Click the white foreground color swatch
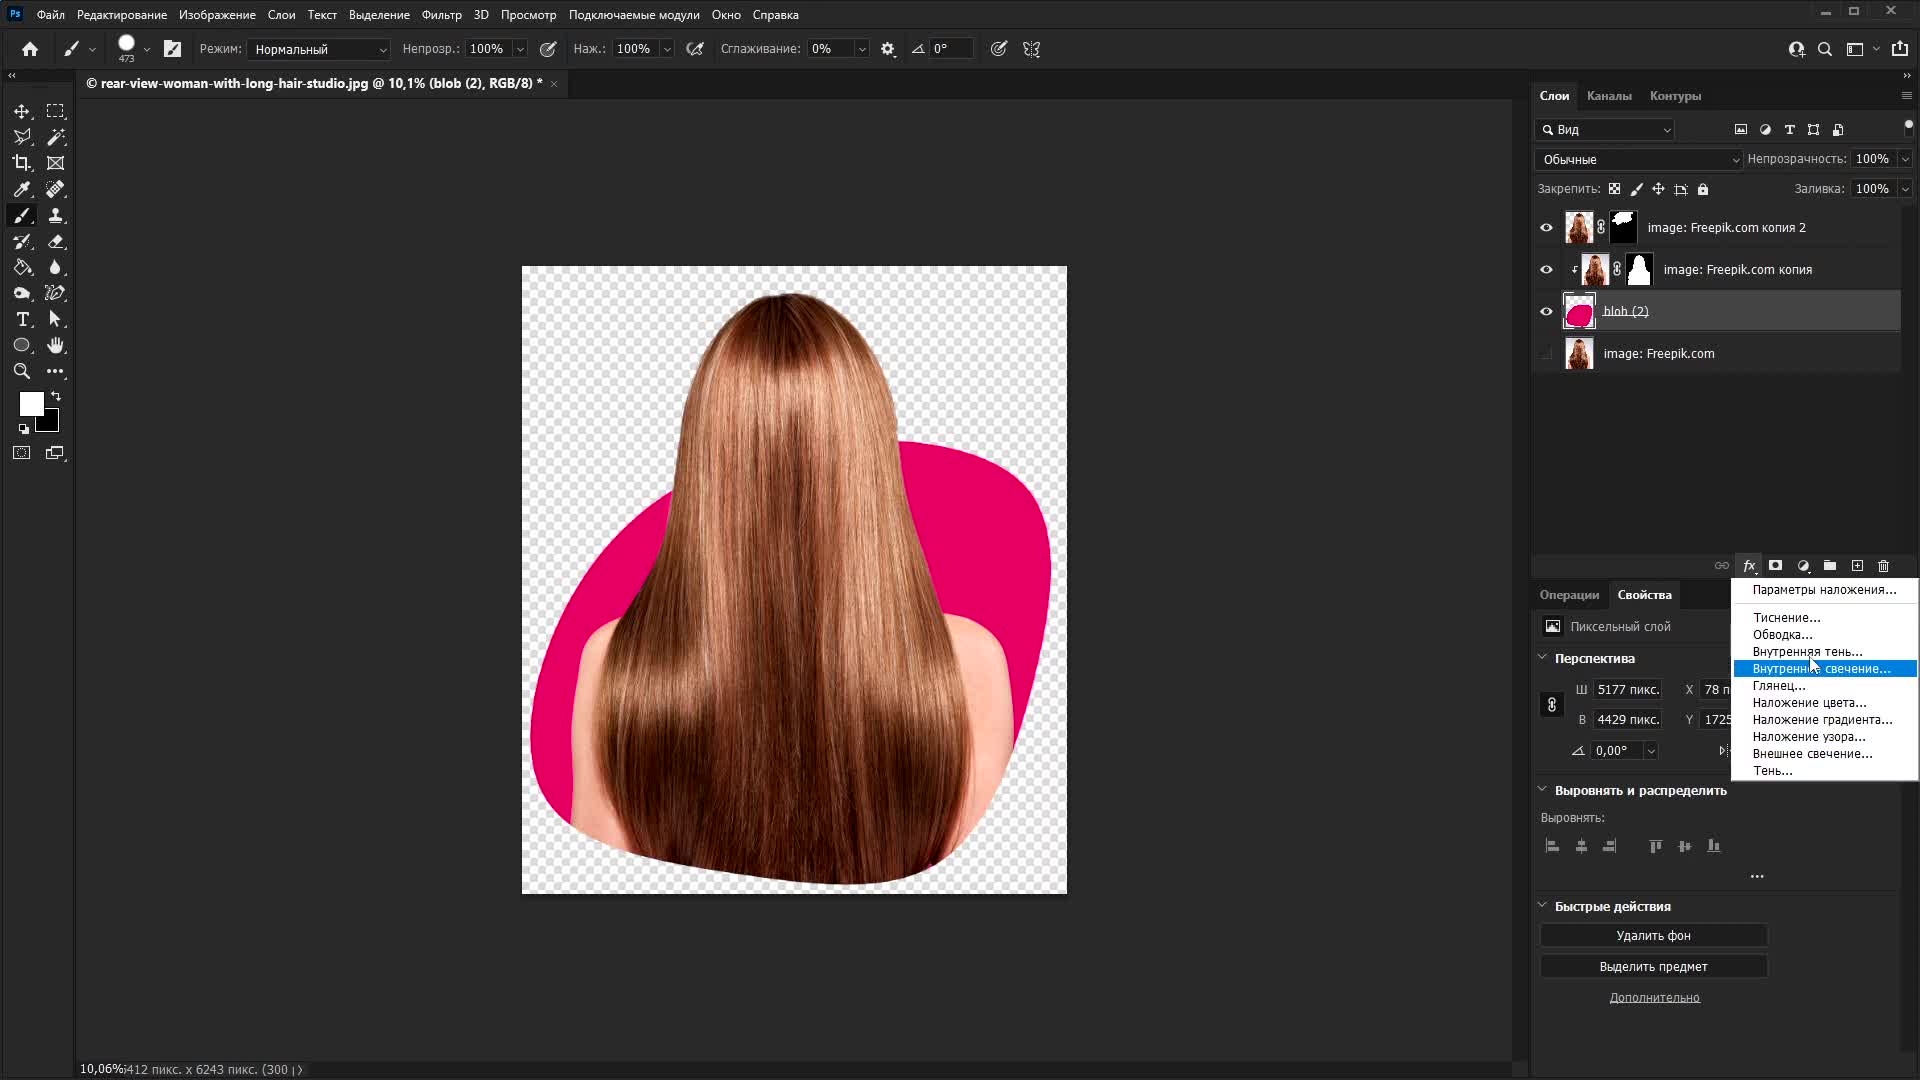 pyautogui.click(x=30, y=402)
